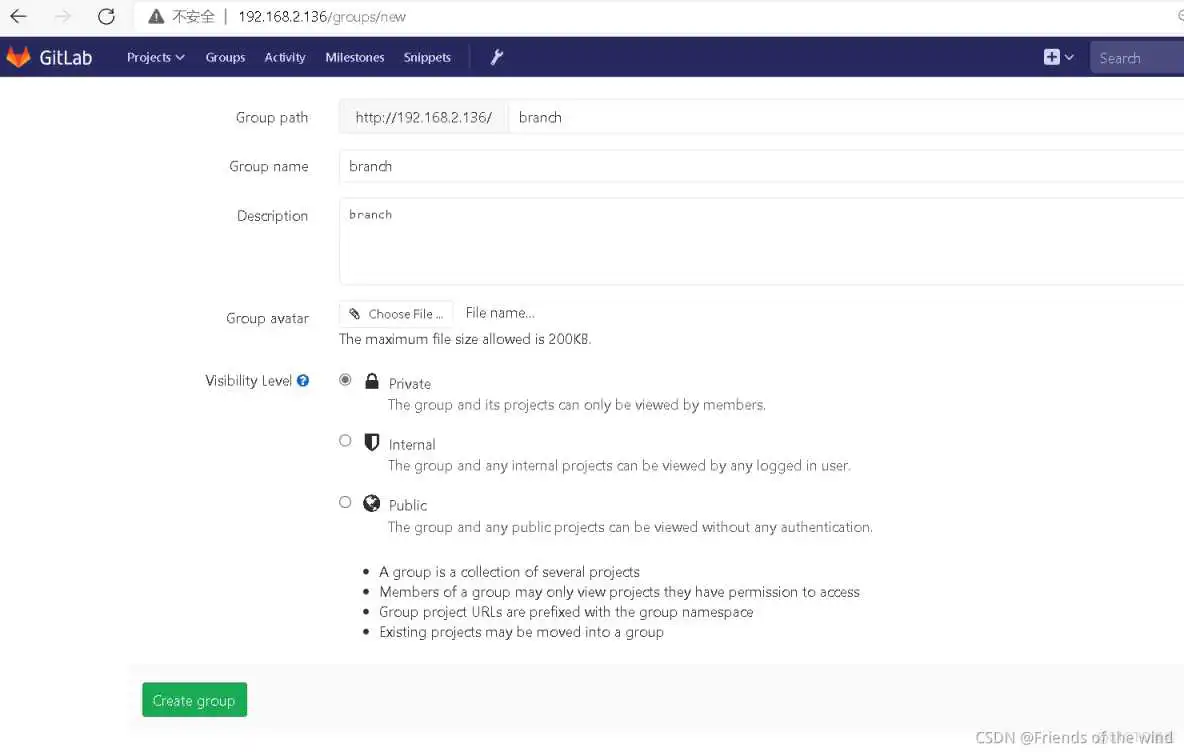Open the Activity navigation item
The height and width of the screenshot is (752, 1184).
285,57
